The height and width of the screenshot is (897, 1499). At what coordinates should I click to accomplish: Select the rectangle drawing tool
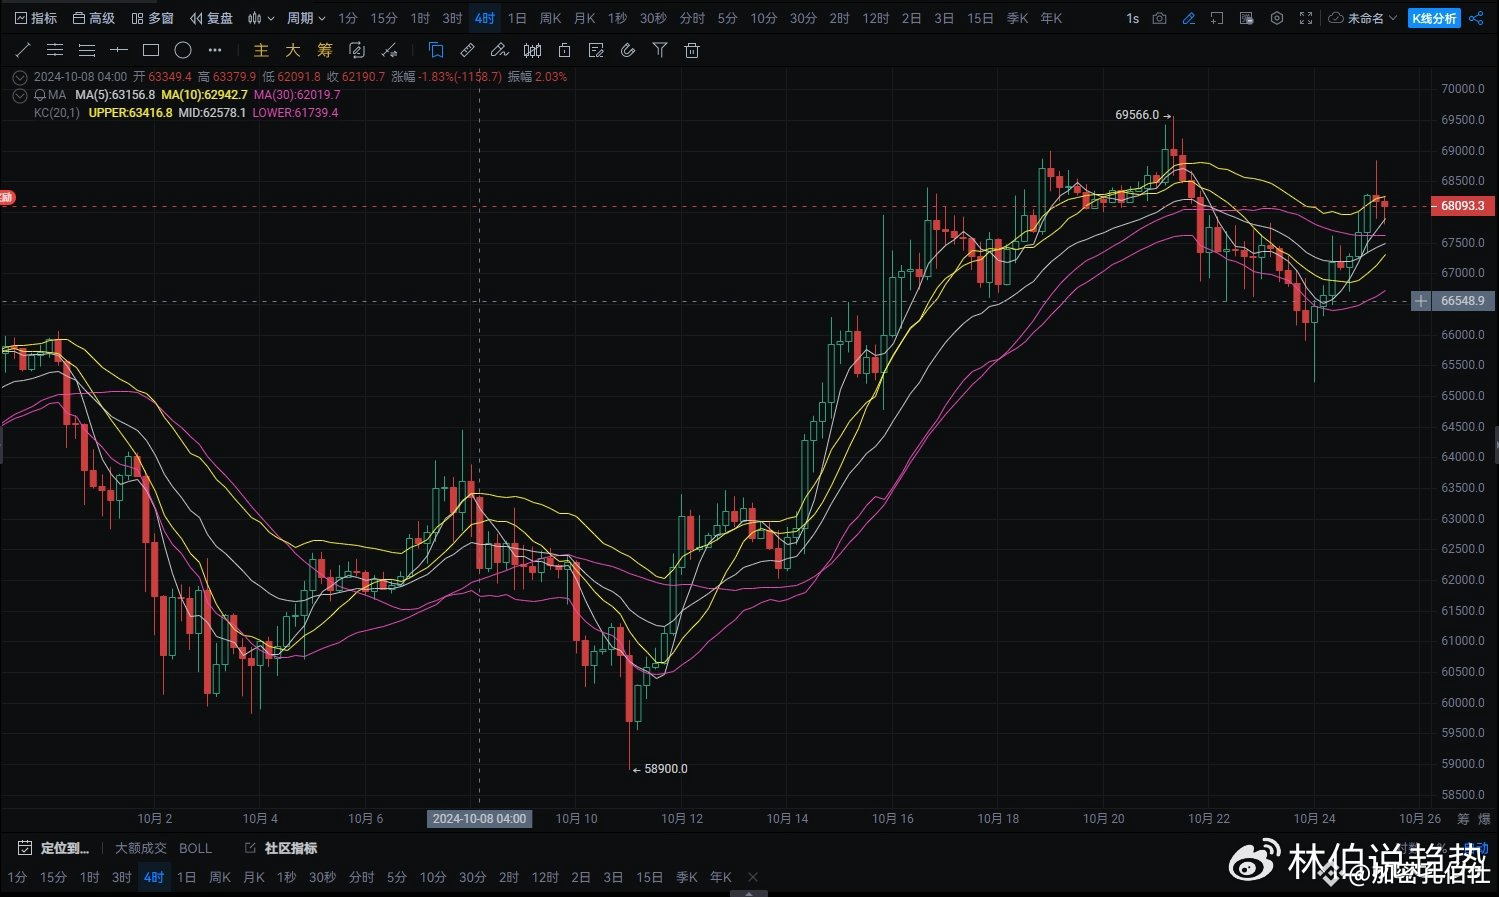(x=151, y=50)
